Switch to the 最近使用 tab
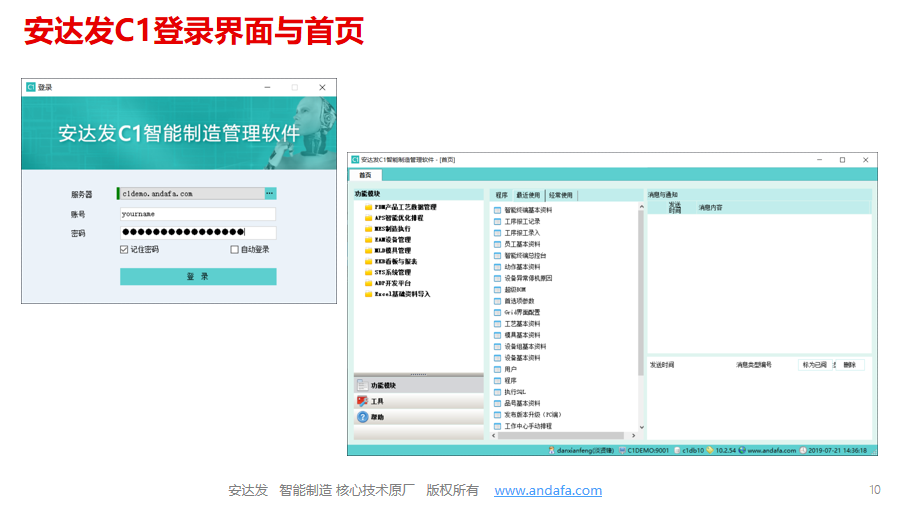This screenshot has width=907, height=509. pos(528,196)
